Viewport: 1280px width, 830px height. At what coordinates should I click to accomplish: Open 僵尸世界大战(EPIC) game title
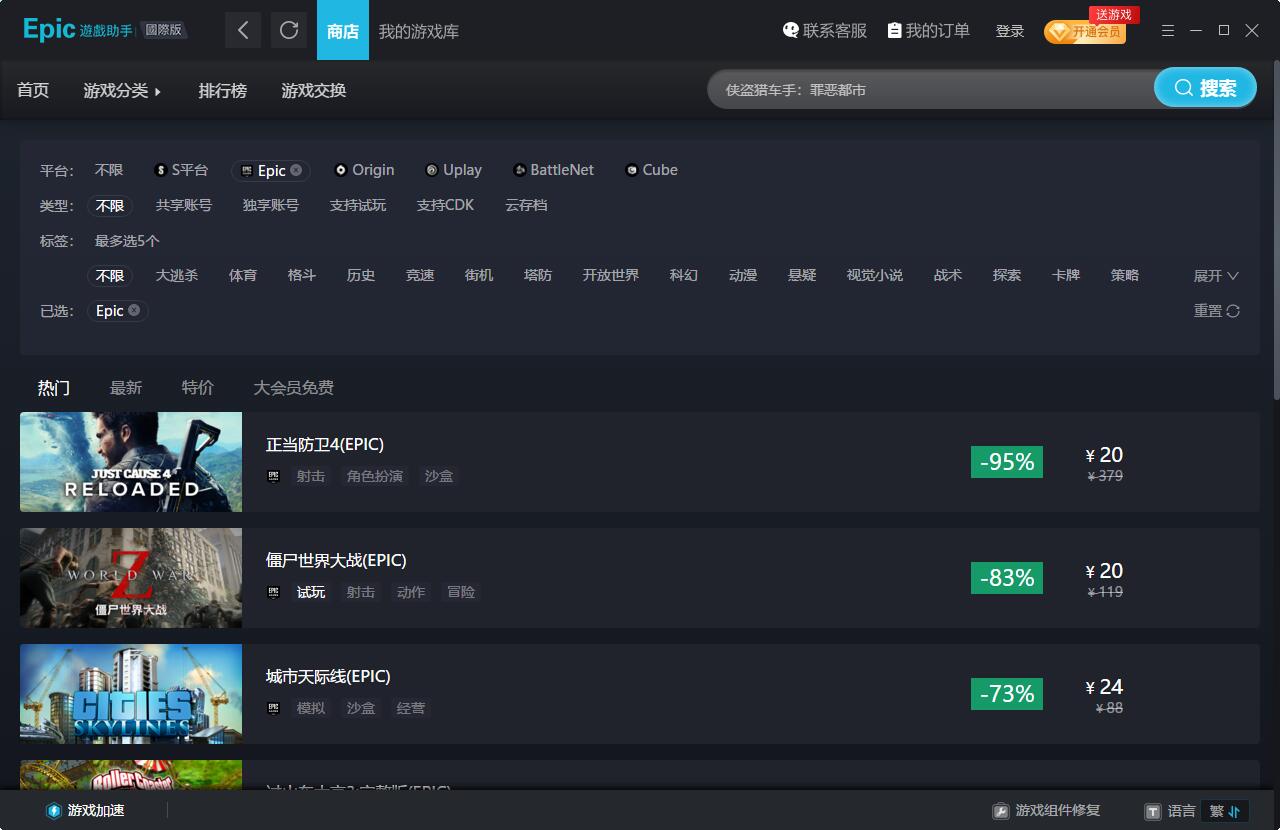tap(336, 560)
